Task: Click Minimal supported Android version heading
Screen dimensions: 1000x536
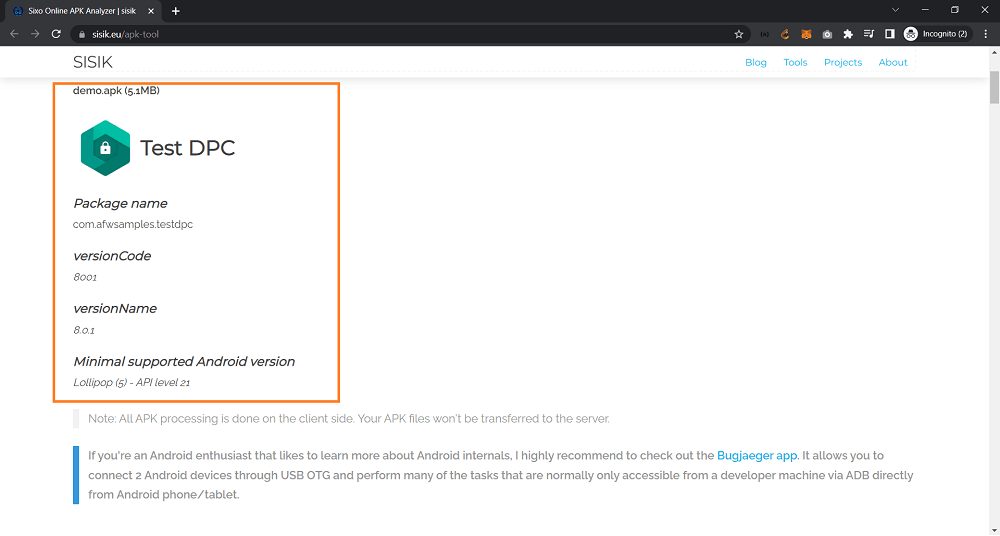Action: point(184,362)
